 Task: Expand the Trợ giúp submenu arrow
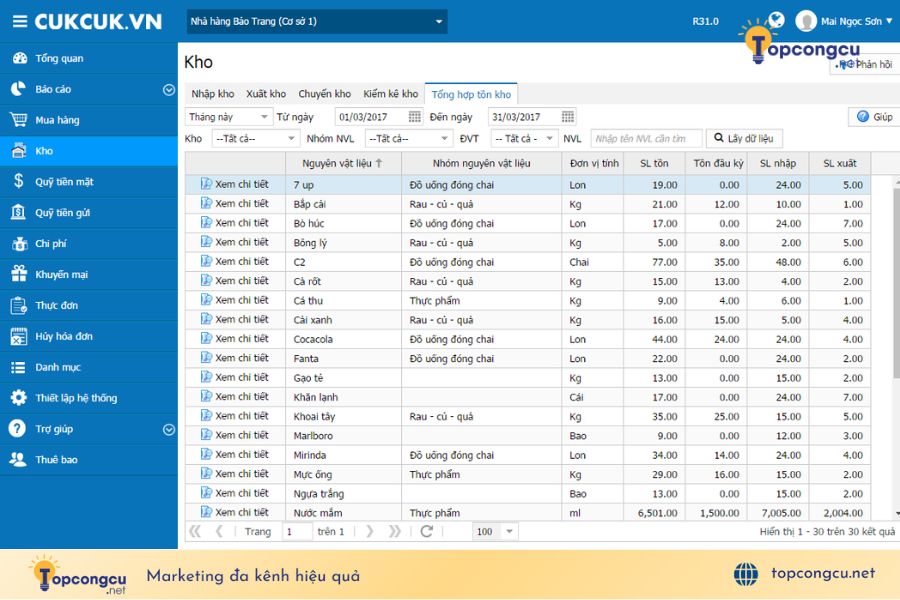click(x=169, y=429)
